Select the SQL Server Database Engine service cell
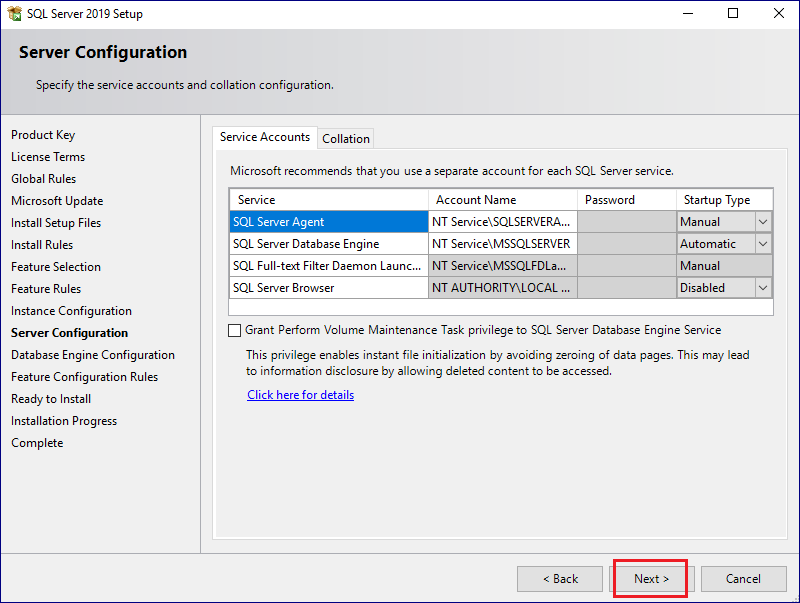The image size is (800, 603). 329,244
